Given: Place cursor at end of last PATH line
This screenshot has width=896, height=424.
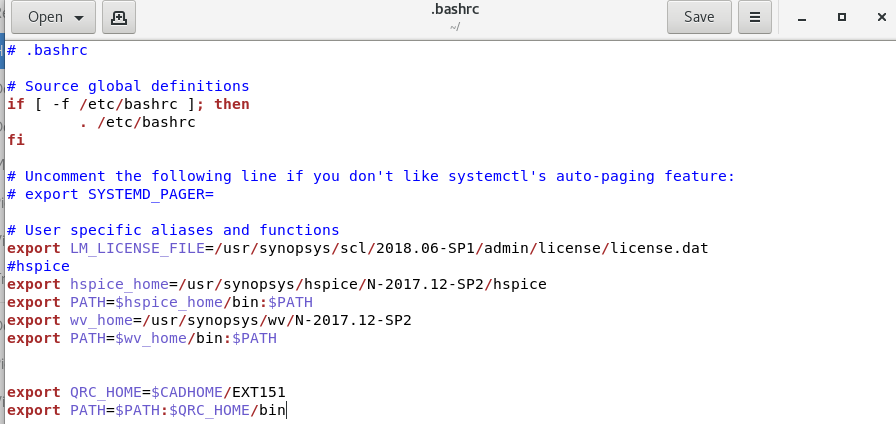Looking at the screenshot, I should click(287, 410).
